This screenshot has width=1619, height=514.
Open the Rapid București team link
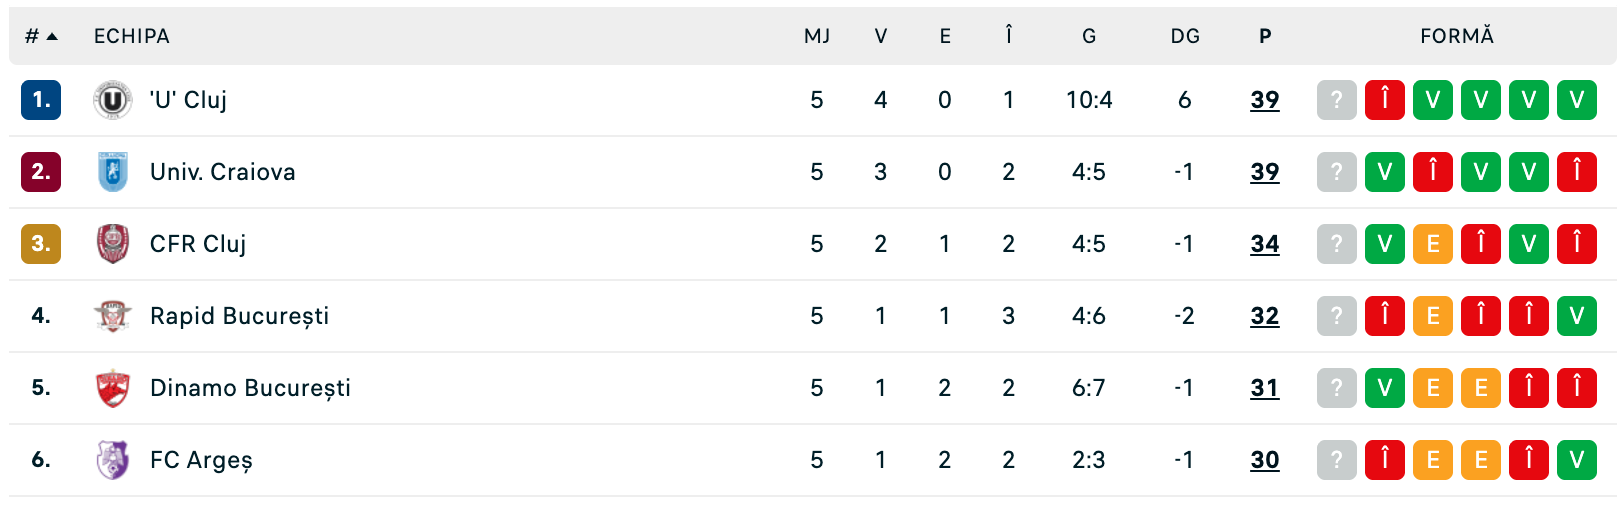coord(239,316)
